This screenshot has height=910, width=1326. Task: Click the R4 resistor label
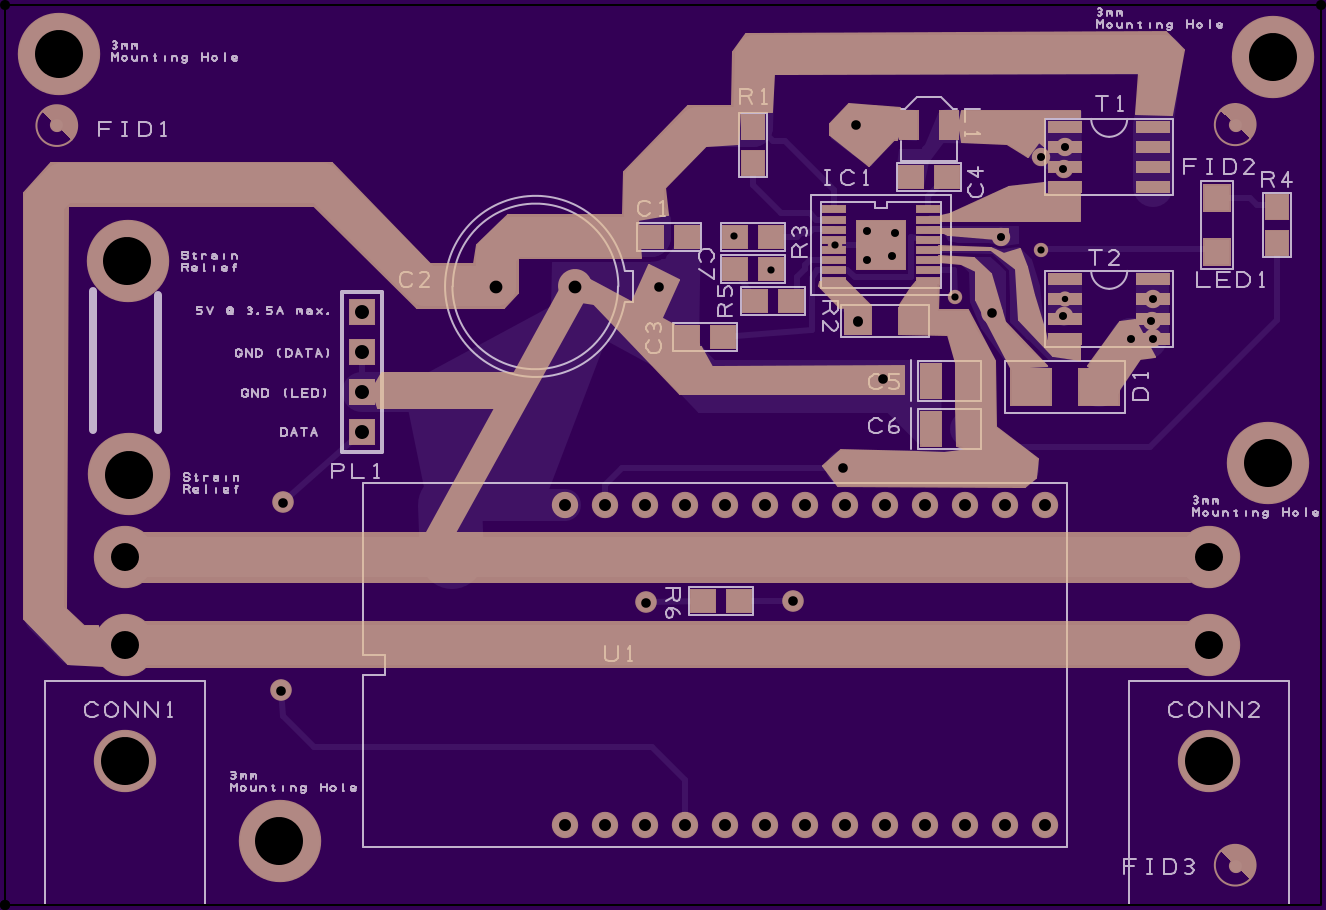click(x=1276, y=180)
